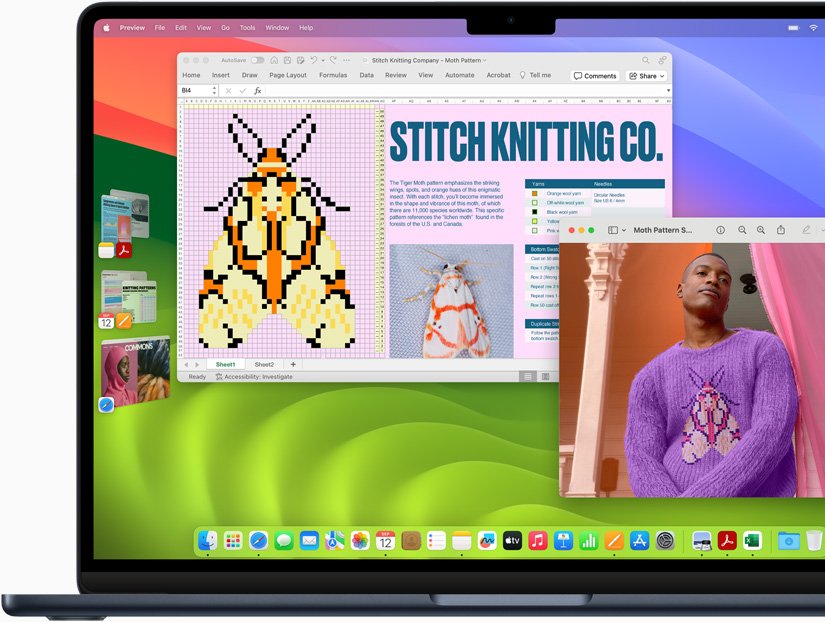
Task: Show the sidebar in the Preview window
Action: pos(613,229)
